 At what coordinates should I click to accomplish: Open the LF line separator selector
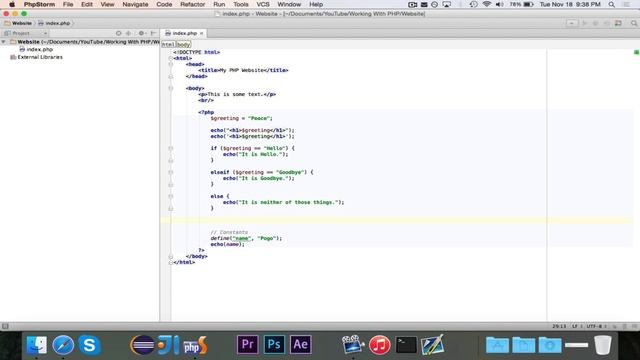[x=577, y=326]
